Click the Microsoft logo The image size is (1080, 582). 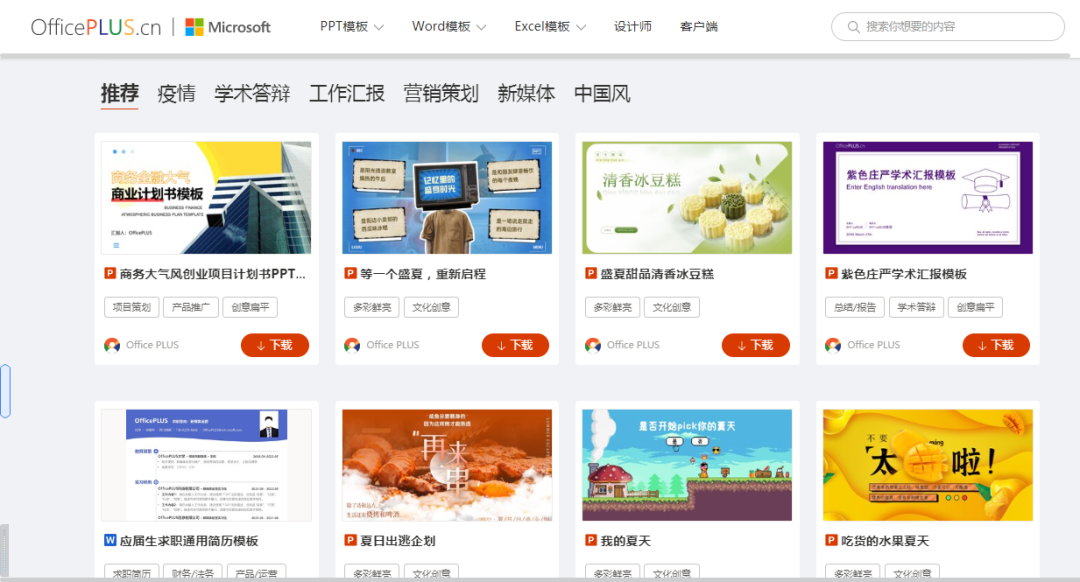228,27
